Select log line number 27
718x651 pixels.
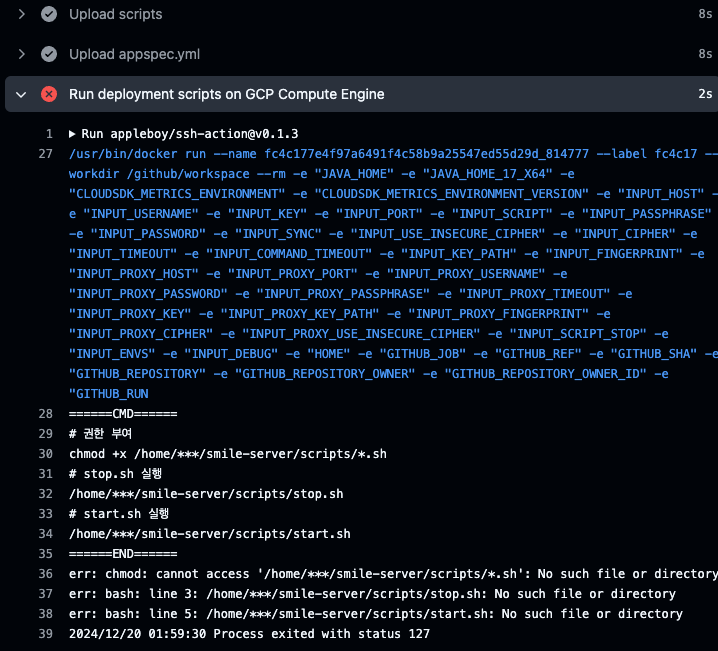click(46, 154)
